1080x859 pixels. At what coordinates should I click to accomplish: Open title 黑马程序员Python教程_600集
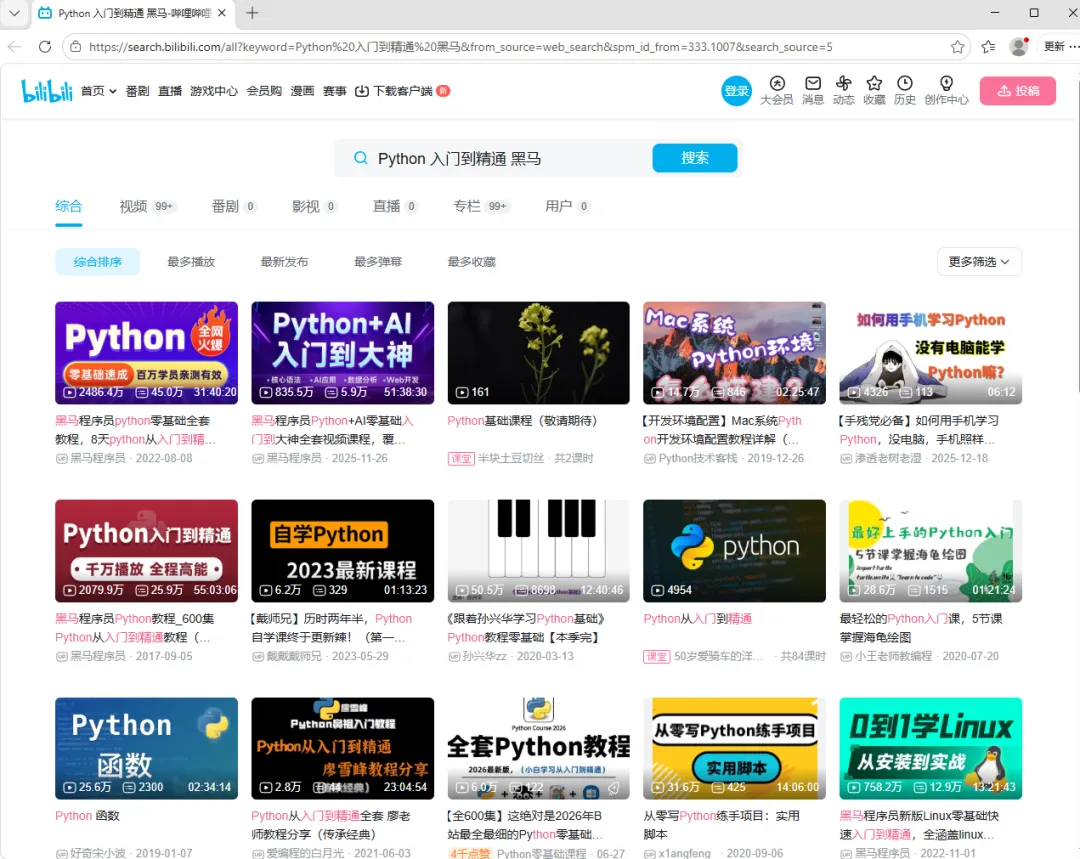(134, 628)
